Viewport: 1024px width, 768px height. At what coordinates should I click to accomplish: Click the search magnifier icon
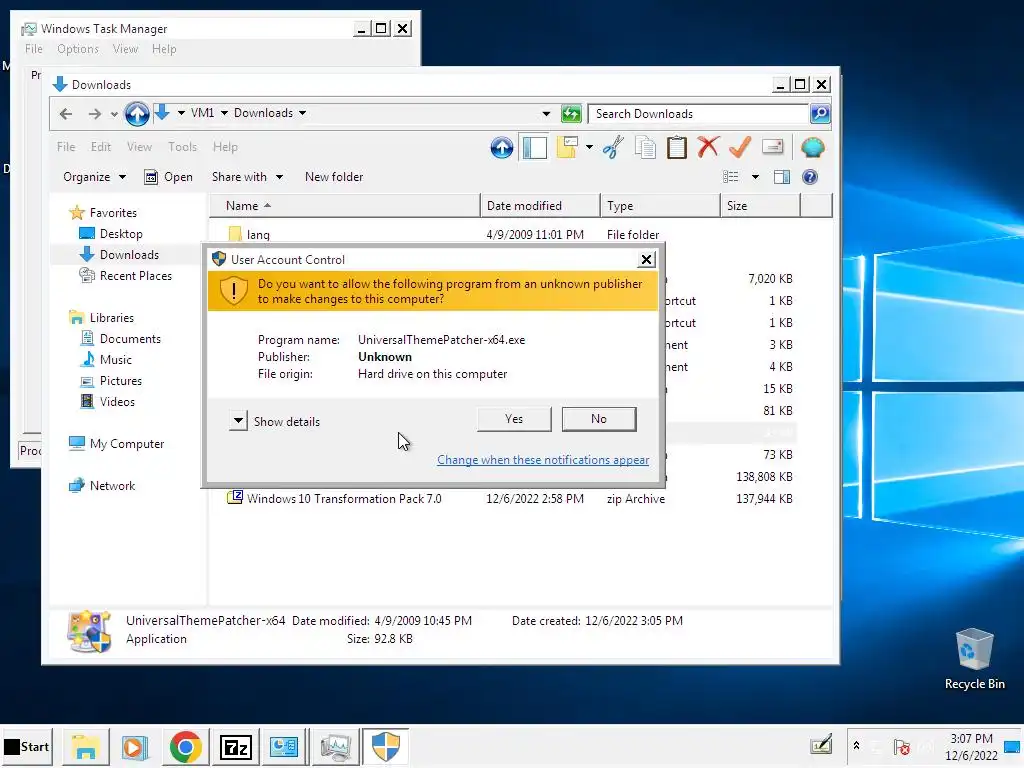tap(820, 114)
